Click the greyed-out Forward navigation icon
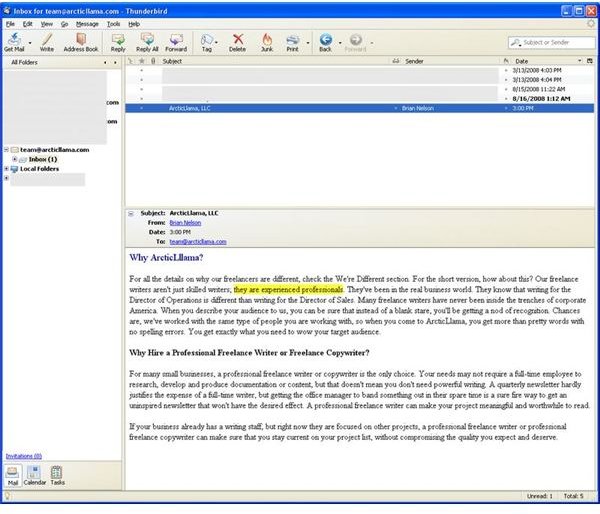 [x=355, y=42]
